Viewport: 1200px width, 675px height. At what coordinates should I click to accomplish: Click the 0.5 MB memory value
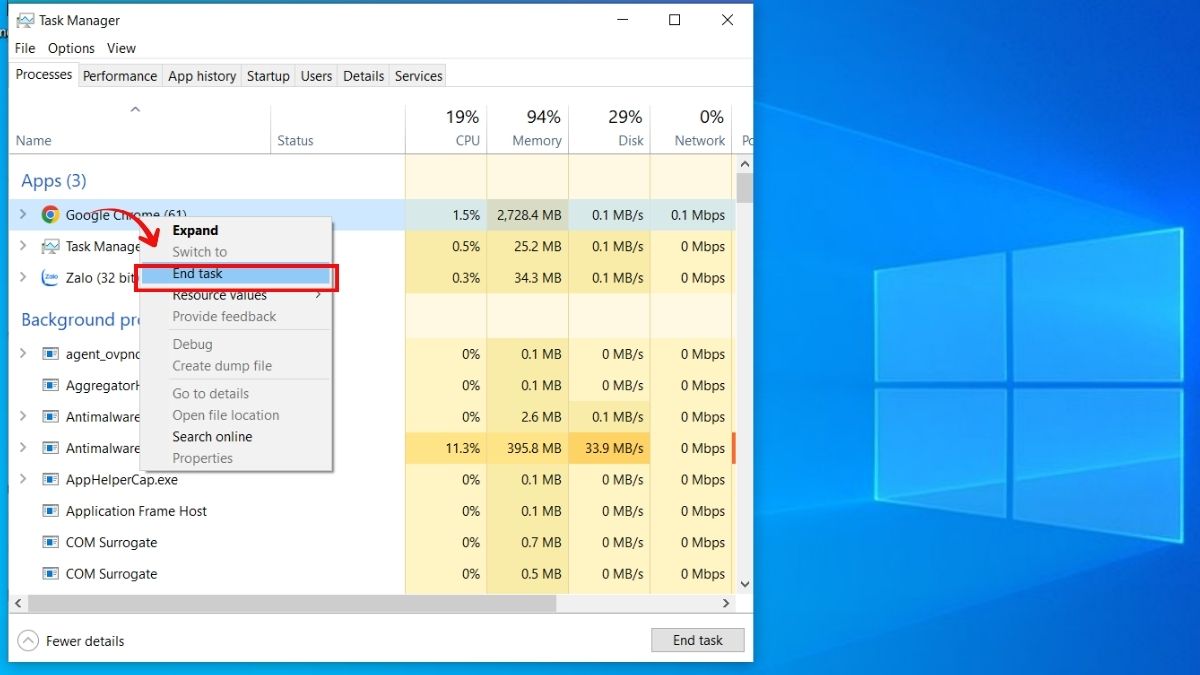click(541, 574)
